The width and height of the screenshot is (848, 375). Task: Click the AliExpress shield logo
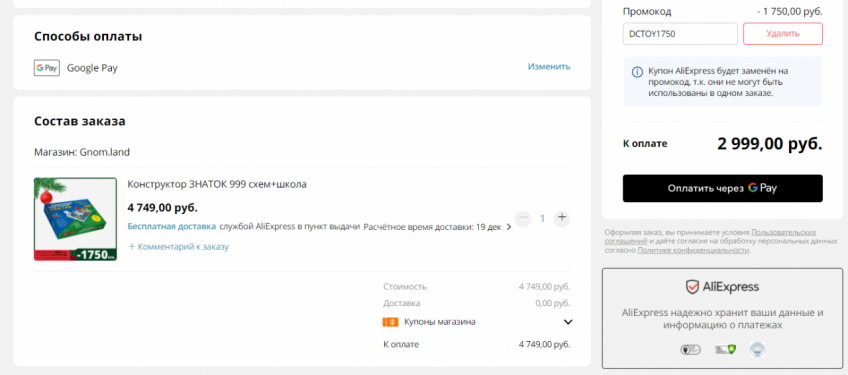692,287
